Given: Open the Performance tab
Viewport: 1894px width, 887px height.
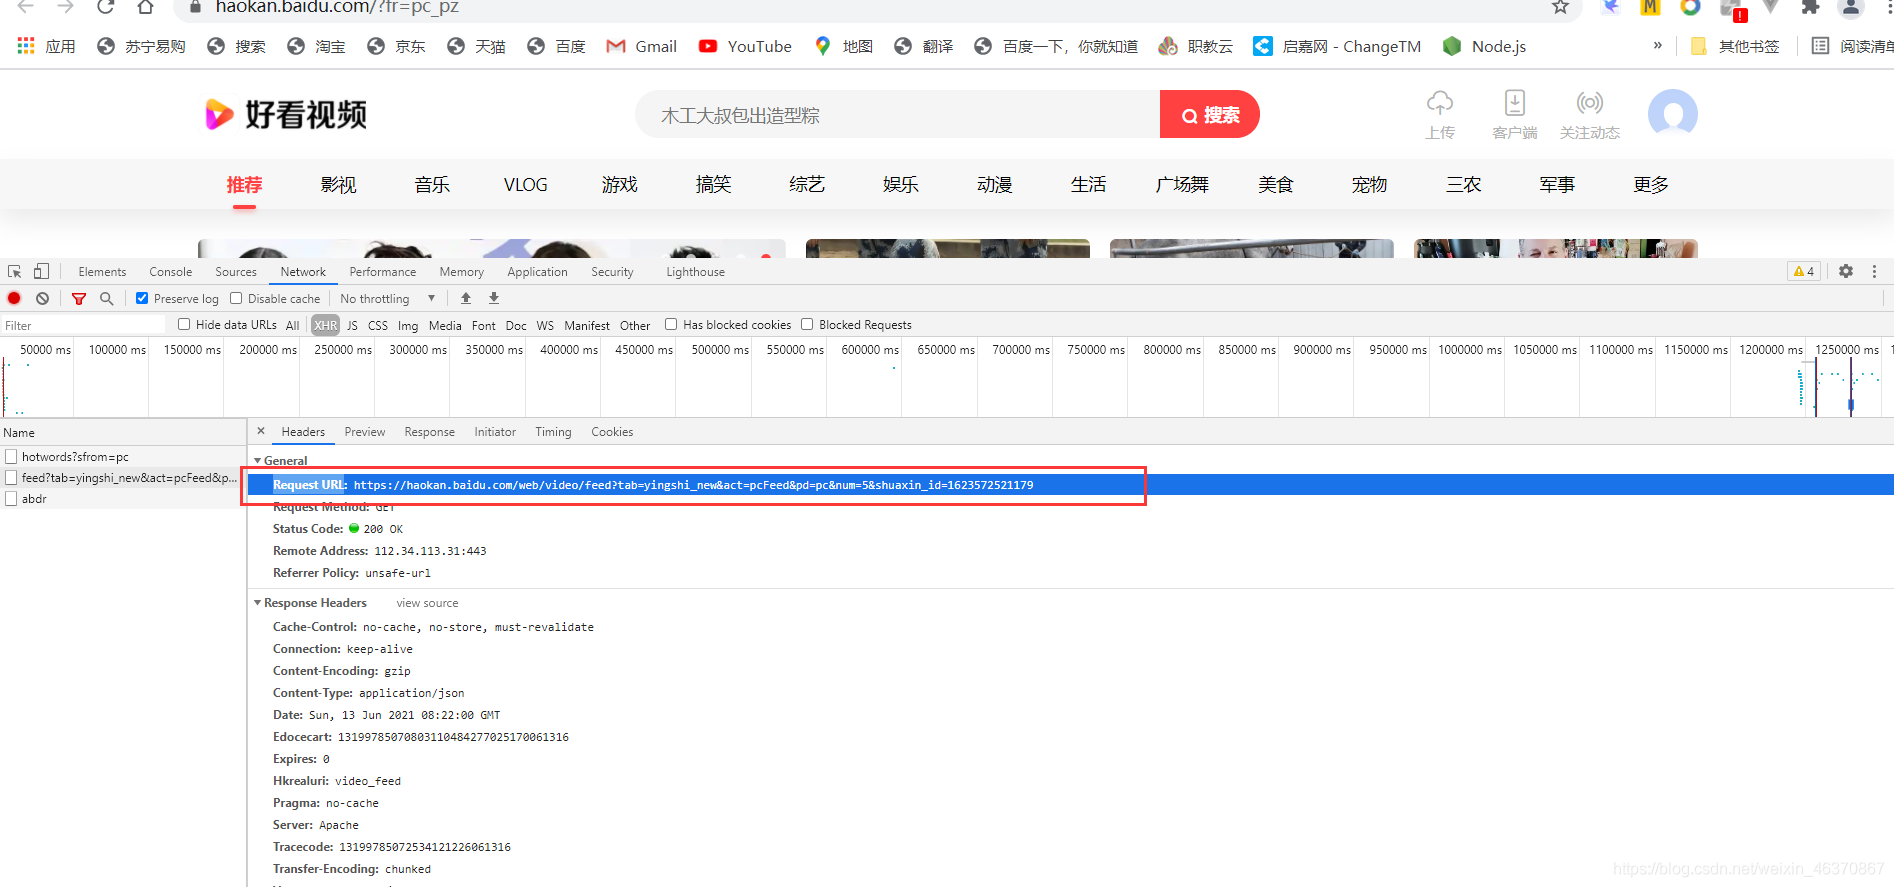Looking at the screenshot, I should (383, 271).
